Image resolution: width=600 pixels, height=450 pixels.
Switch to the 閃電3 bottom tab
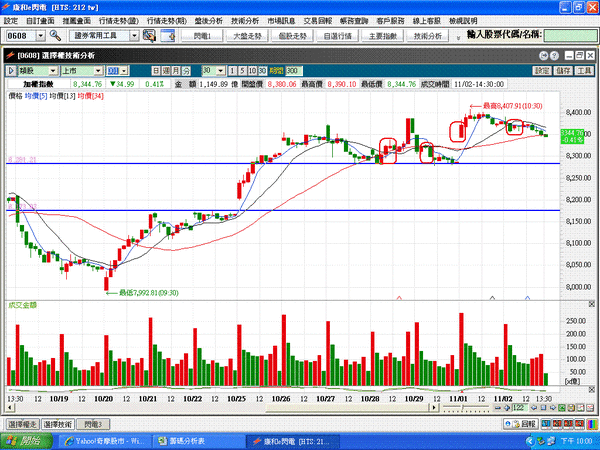click(93, 424)
